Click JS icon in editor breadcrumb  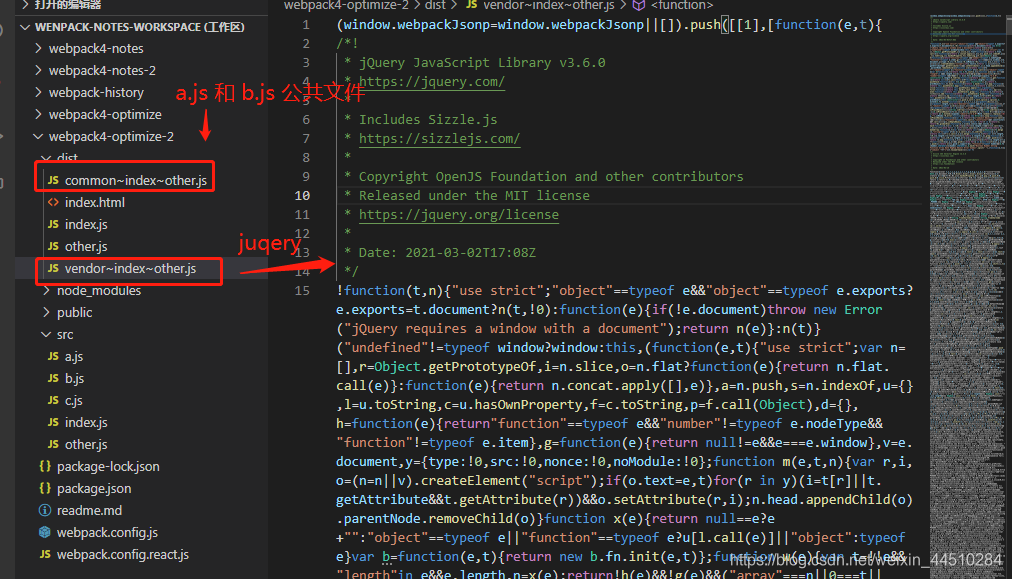click(x=472, y=5)
